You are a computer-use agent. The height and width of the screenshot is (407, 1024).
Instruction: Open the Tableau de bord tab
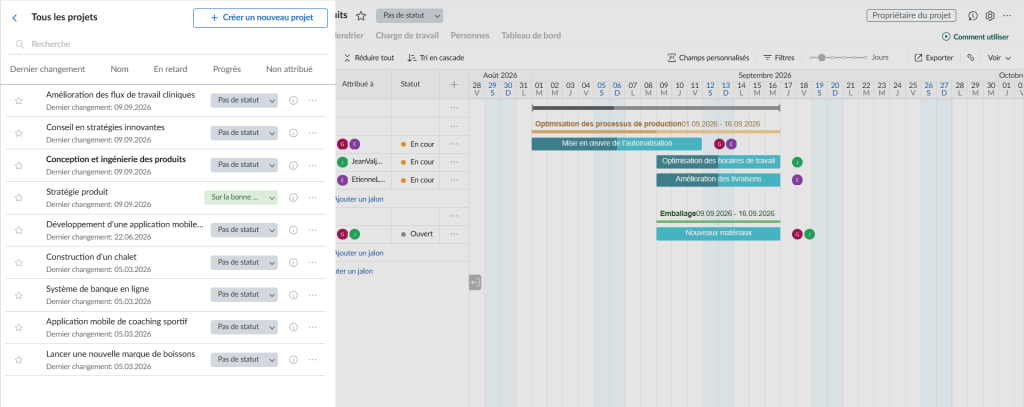tap(531, 36)
